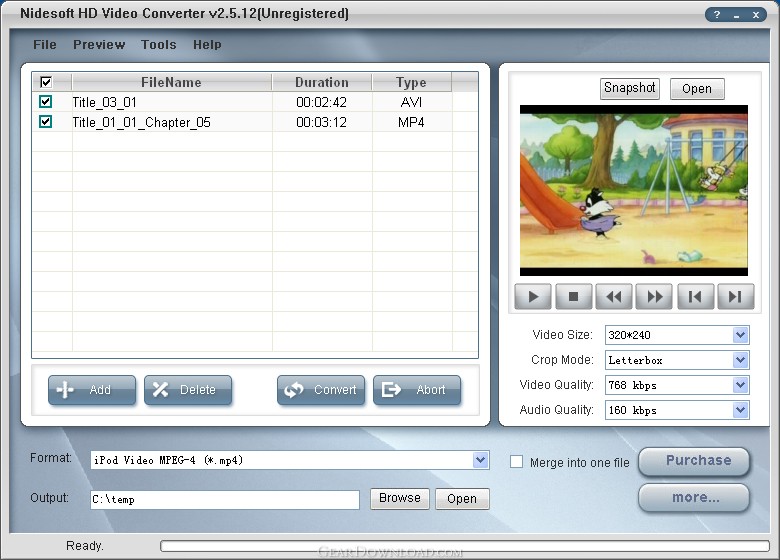Screen dimensions: 780x560
Task: Minimize the Nidesoft converter window
Action: pyautogui.click(x=736, y=14)
